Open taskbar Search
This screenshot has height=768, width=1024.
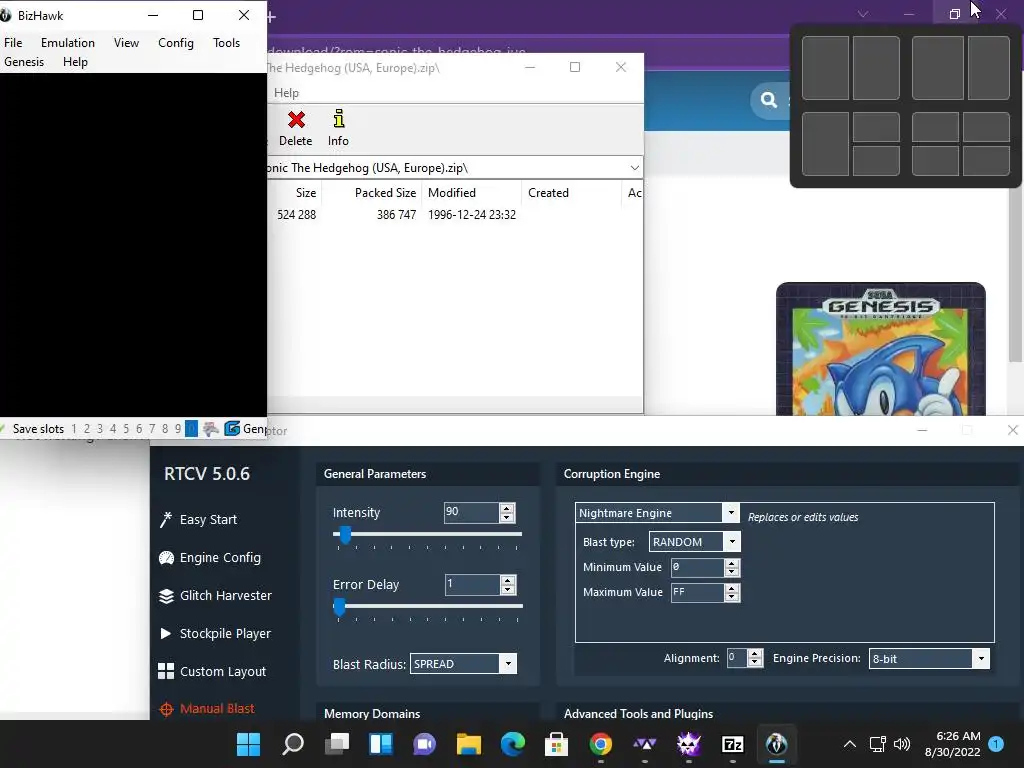coord(293,744)
